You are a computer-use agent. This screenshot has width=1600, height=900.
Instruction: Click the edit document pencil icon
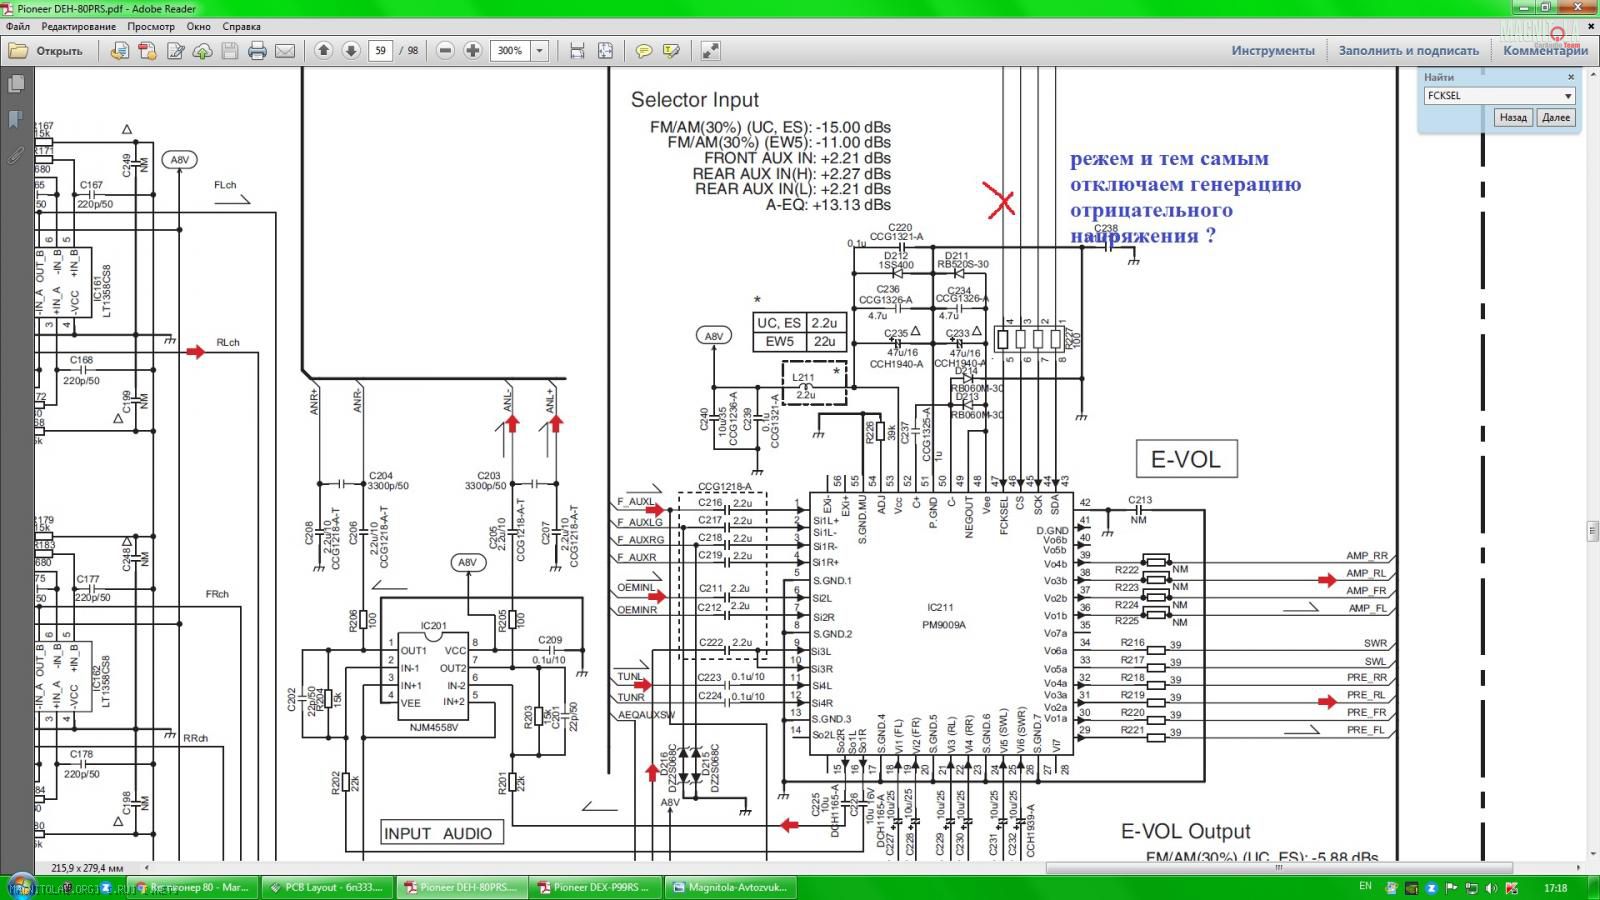(175, 51)
